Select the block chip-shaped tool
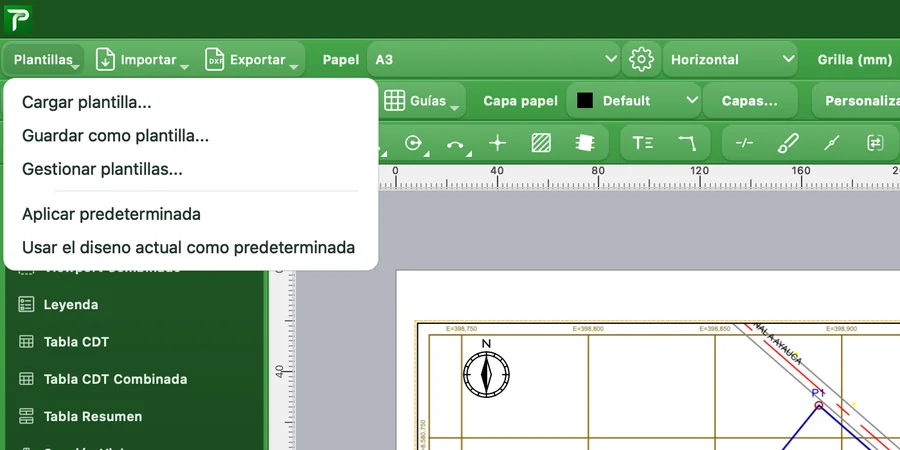The height and width of the screenshot is (450, 900). tap(584, 143)
